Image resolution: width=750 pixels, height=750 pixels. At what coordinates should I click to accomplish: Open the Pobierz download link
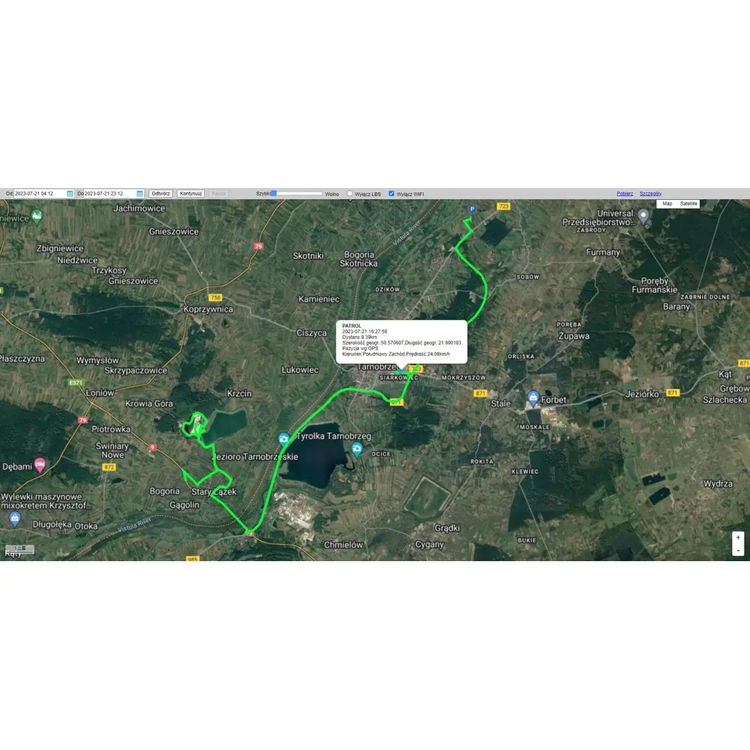625,193
